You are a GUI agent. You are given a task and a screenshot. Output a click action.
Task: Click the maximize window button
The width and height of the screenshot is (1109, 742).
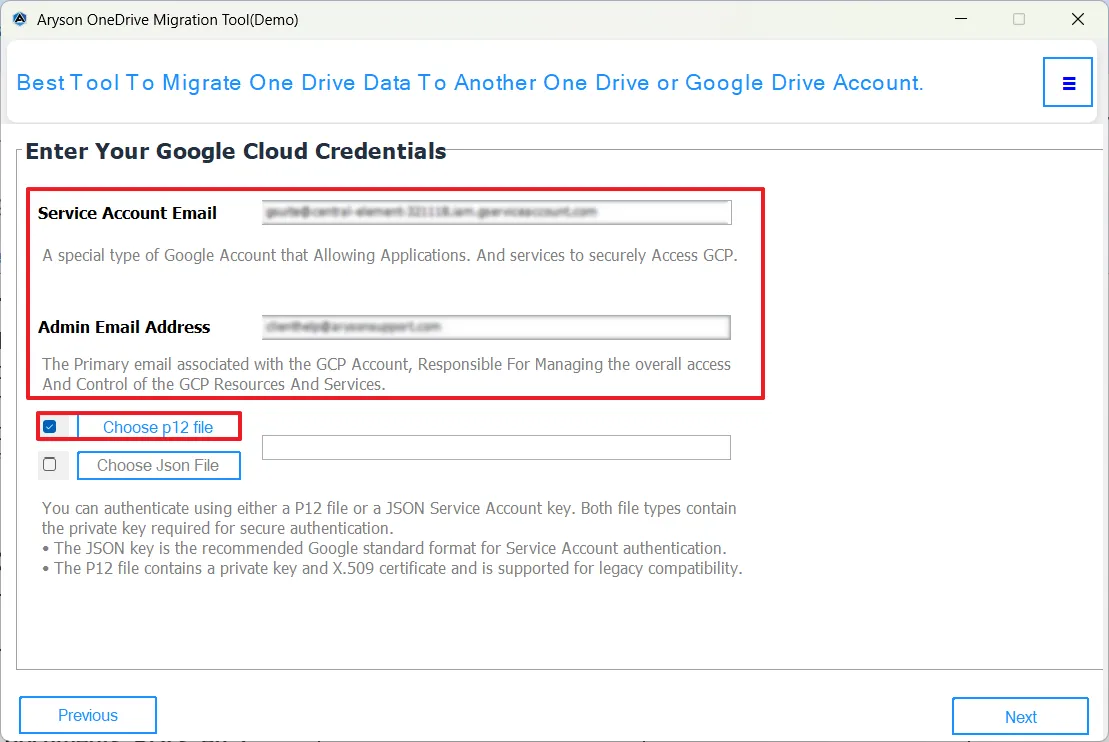pos(1018,19)
